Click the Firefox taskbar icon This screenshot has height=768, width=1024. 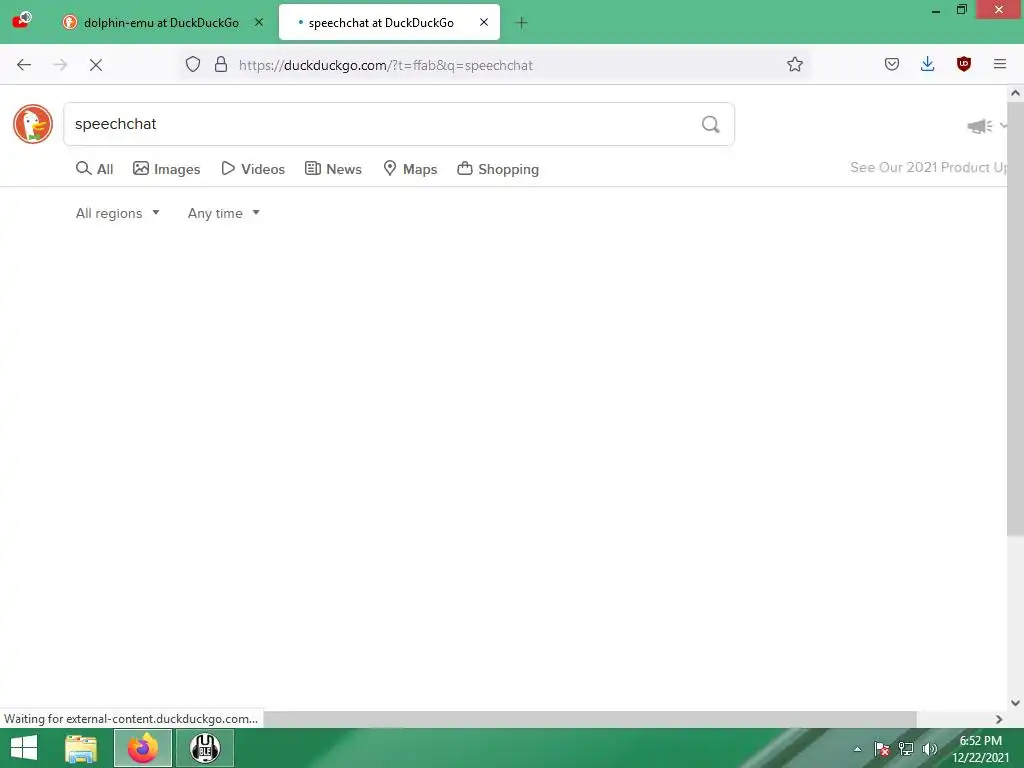pos(143,748)
